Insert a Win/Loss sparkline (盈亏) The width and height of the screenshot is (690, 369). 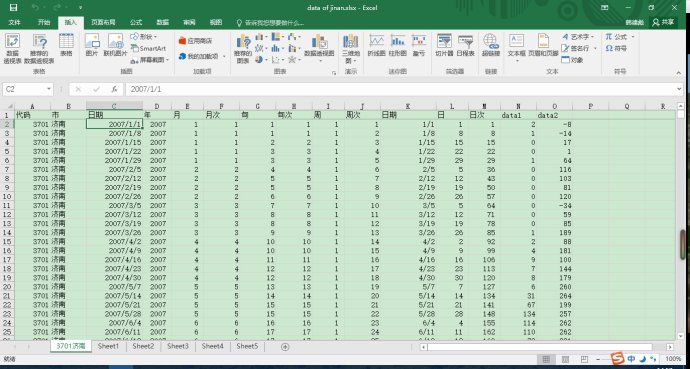coord(419,45)
